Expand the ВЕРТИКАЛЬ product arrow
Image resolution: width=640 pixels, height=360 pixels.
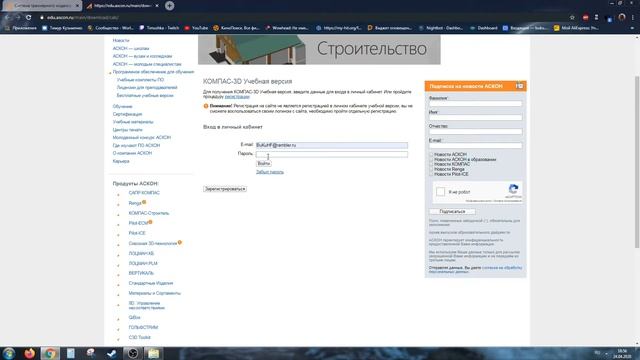coord(118,275)
